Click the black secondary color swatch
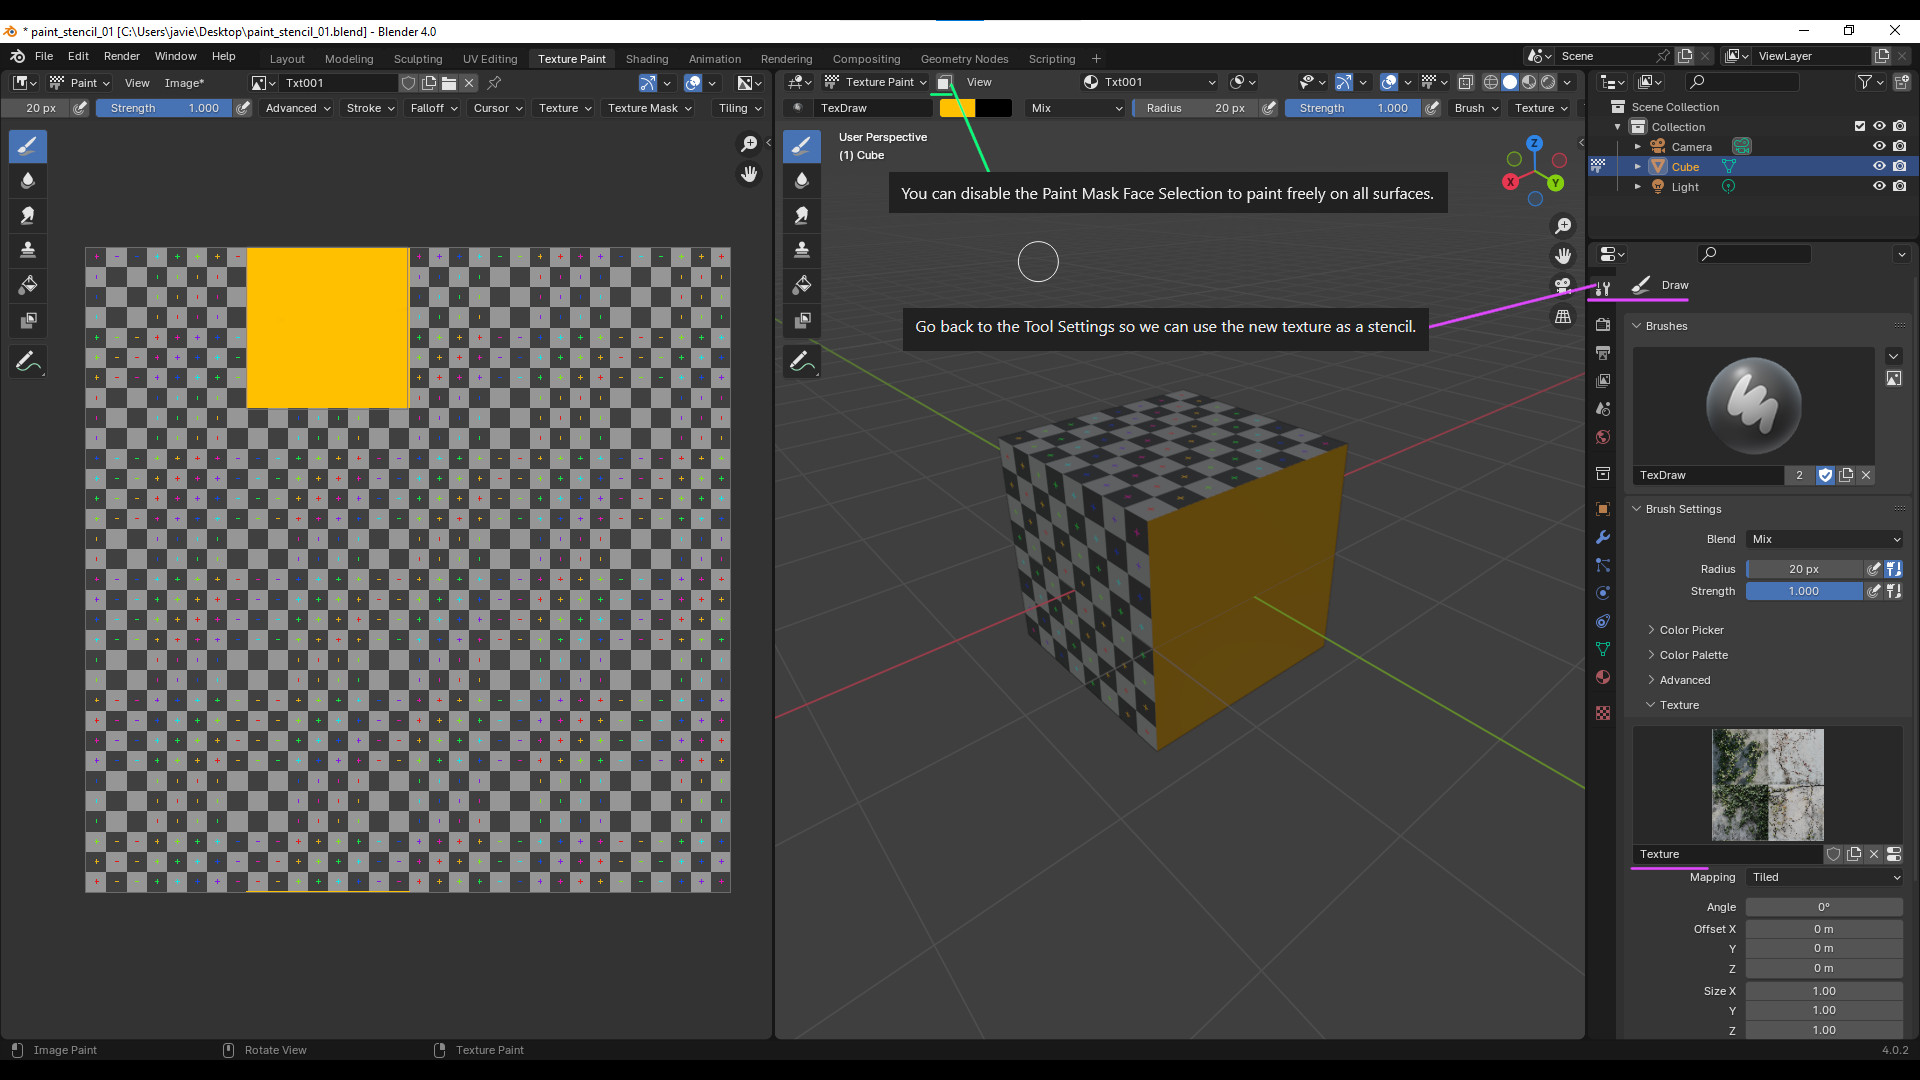The width and height of the screenshot is (1920, 1080). point(994,108)
